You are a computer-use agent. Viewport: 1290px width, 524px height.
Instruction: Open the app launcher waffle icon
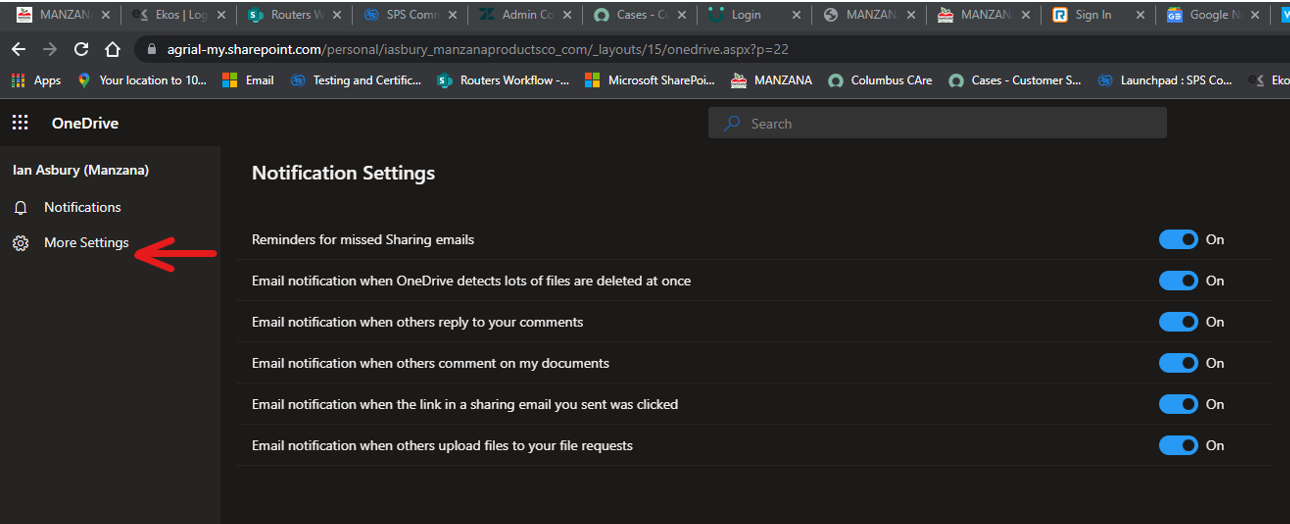[20, 123]
